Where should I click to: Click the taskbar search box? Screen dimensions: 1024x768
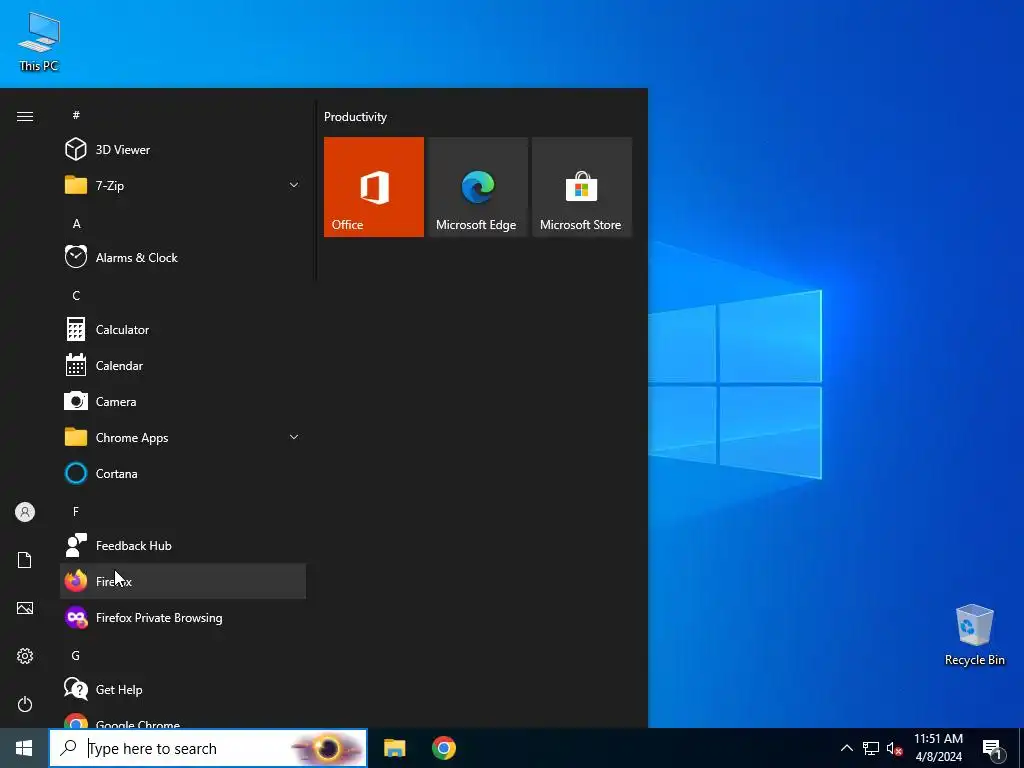click(208, 748)
